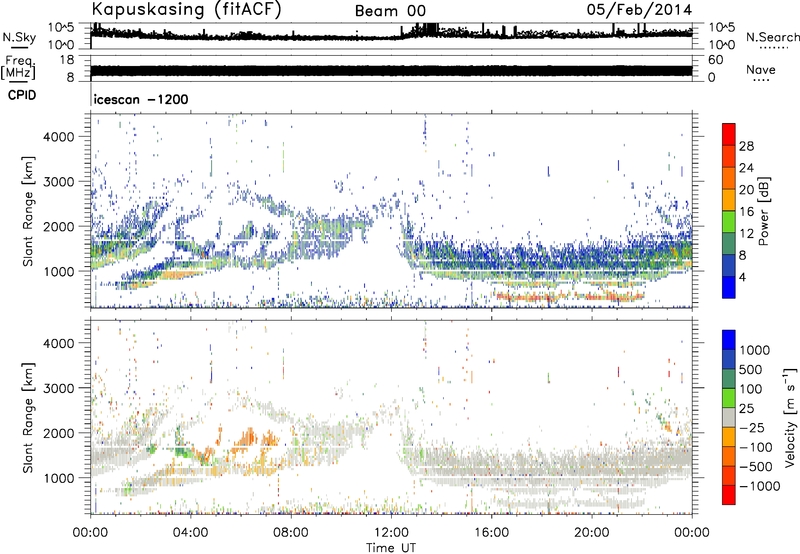
Task: Click the 'N.Search' legend label
Action: 772,37
